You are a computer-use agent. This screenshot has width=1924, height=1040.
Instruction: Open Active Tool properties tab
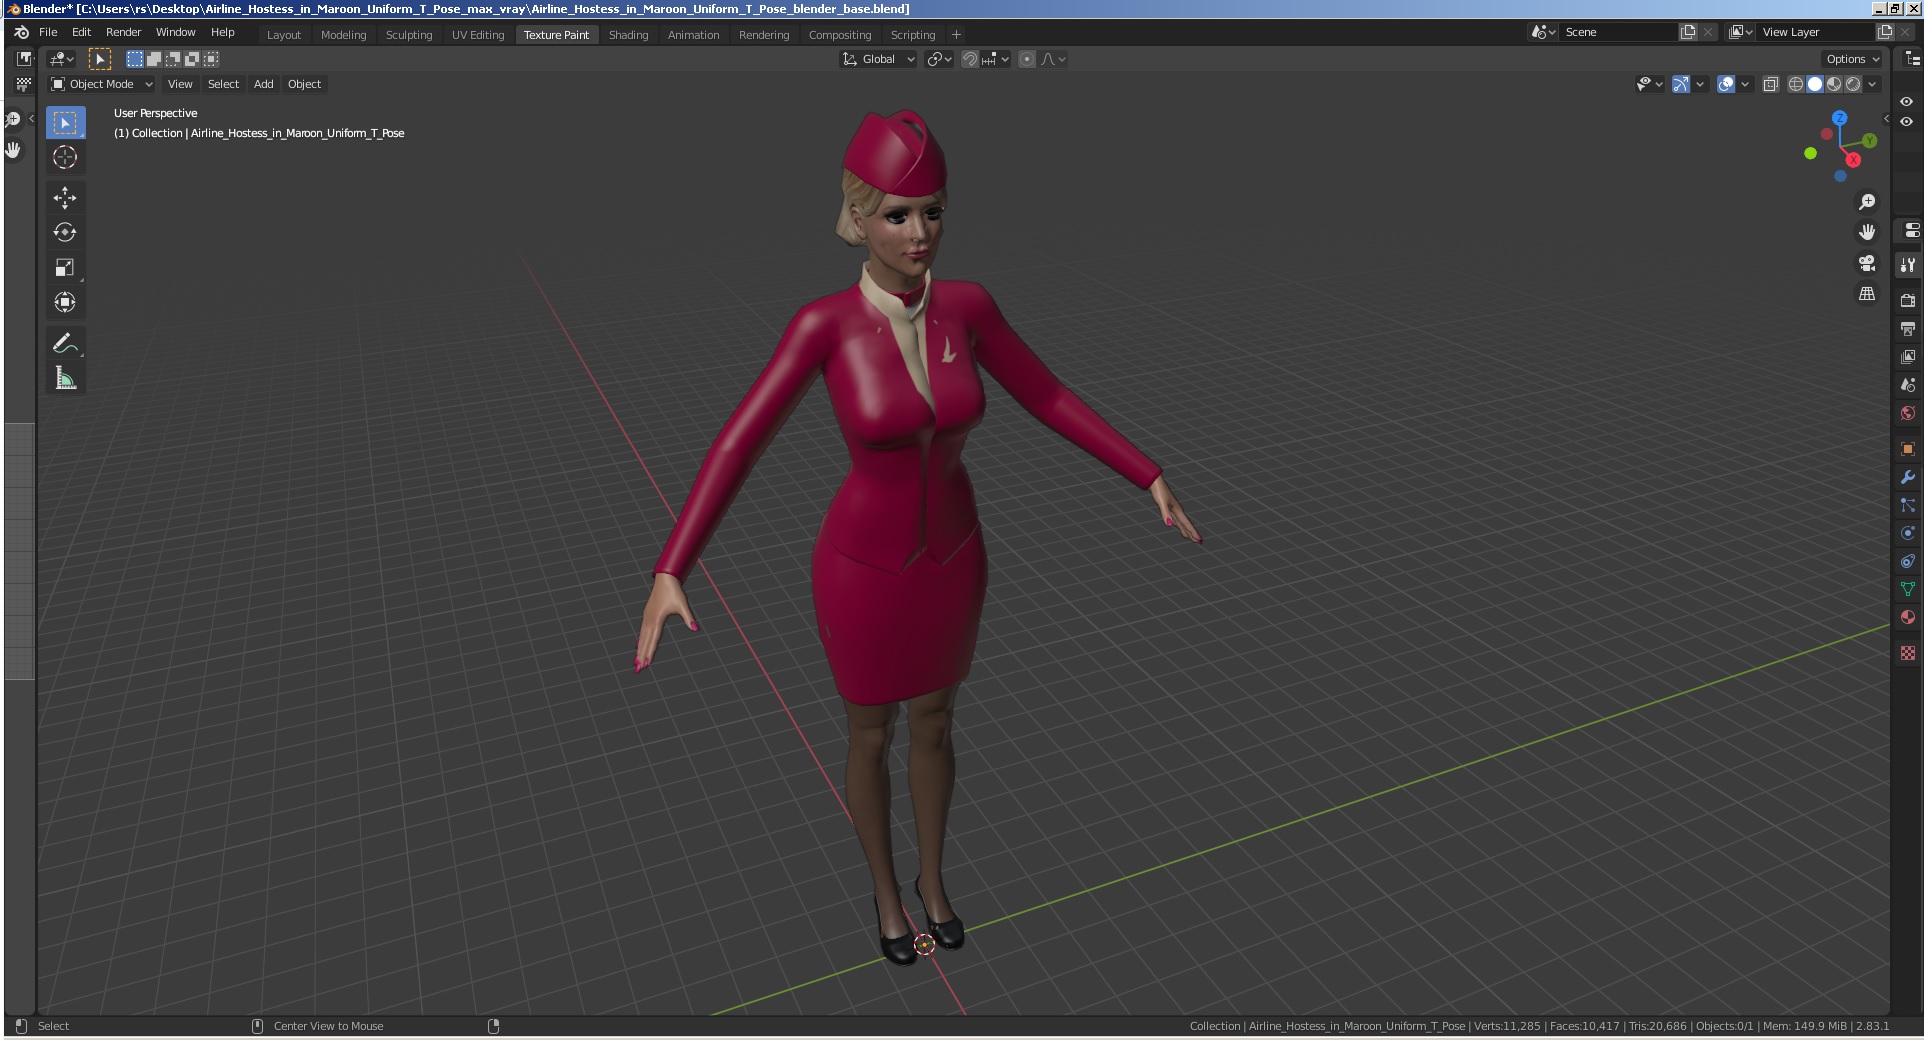pos(1908,265)
